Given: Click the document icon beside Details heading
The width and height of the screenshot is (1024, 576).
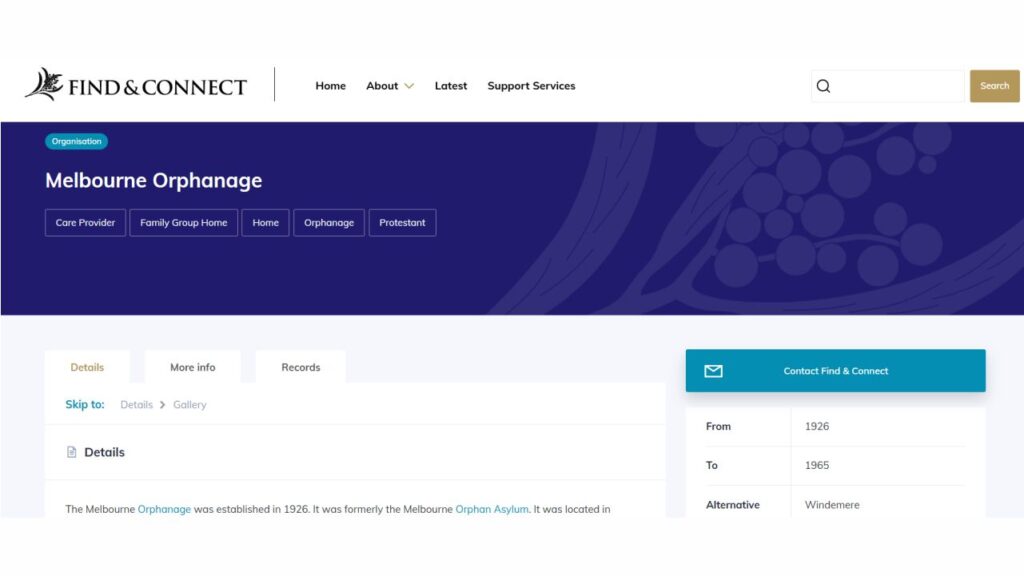Looking at the screenshot, I should point(72,452).
